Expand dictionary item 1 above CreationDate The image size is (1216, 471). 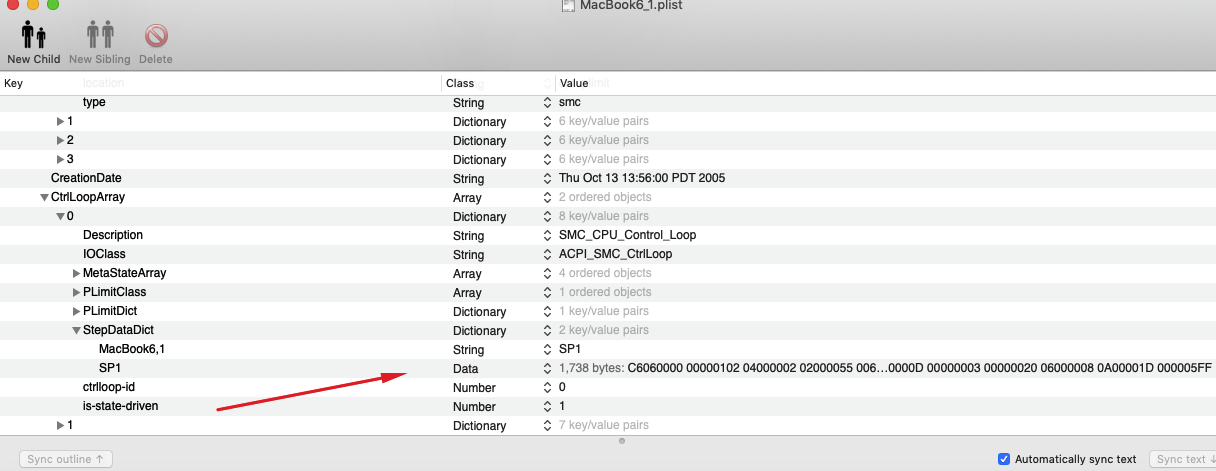tap(61, 122)
